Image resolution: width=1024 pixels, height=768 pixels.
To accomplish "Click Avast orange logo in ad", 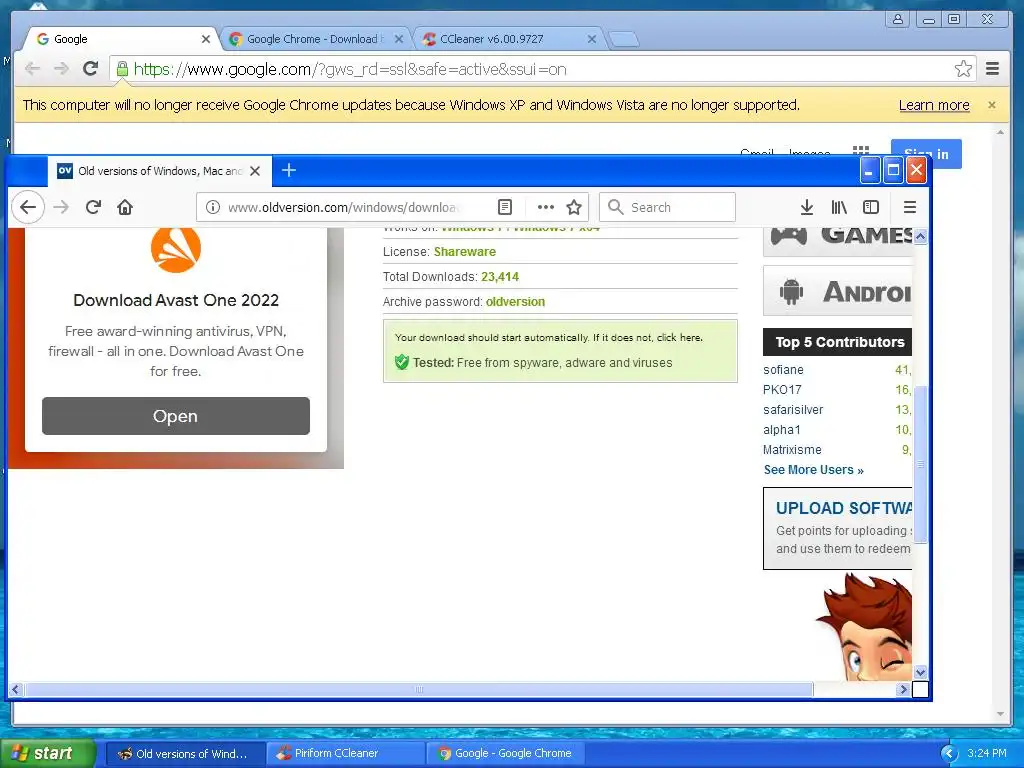I will click(176, 249).
